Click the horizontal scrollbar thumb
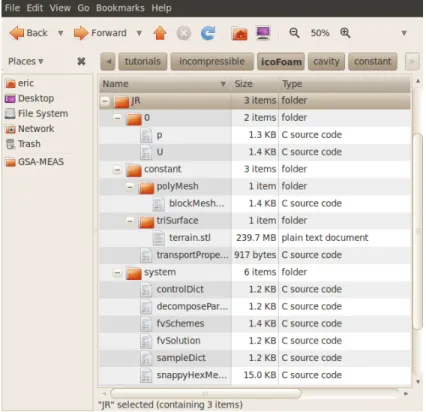This screenshot has height=412, width=426. tap(206, 394)
